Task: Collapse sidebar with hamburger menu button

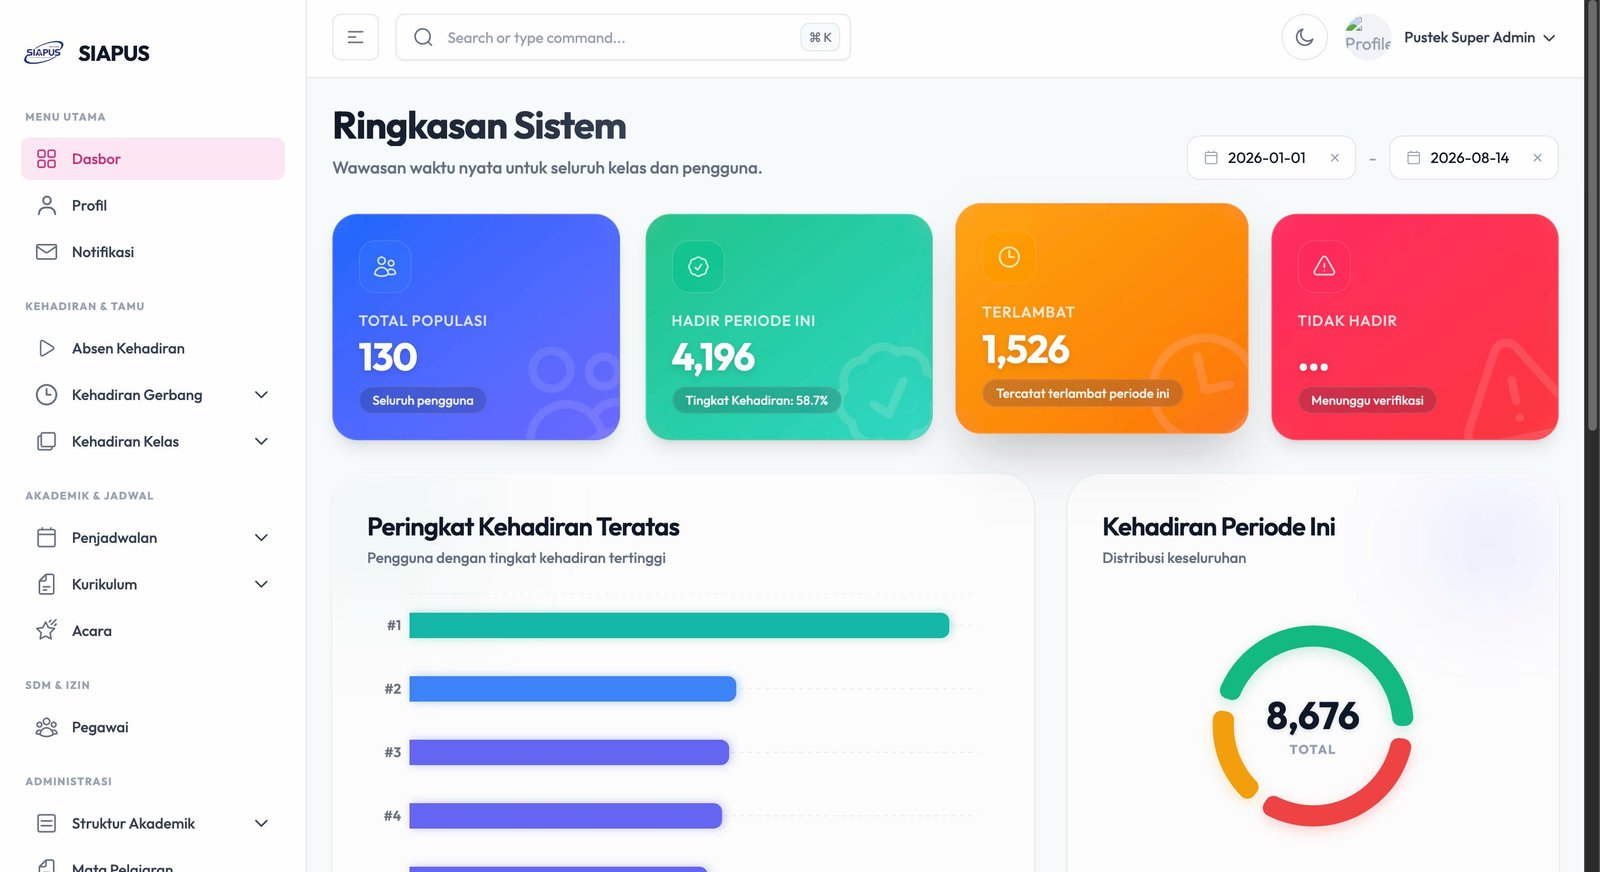Action: [355, 37]
